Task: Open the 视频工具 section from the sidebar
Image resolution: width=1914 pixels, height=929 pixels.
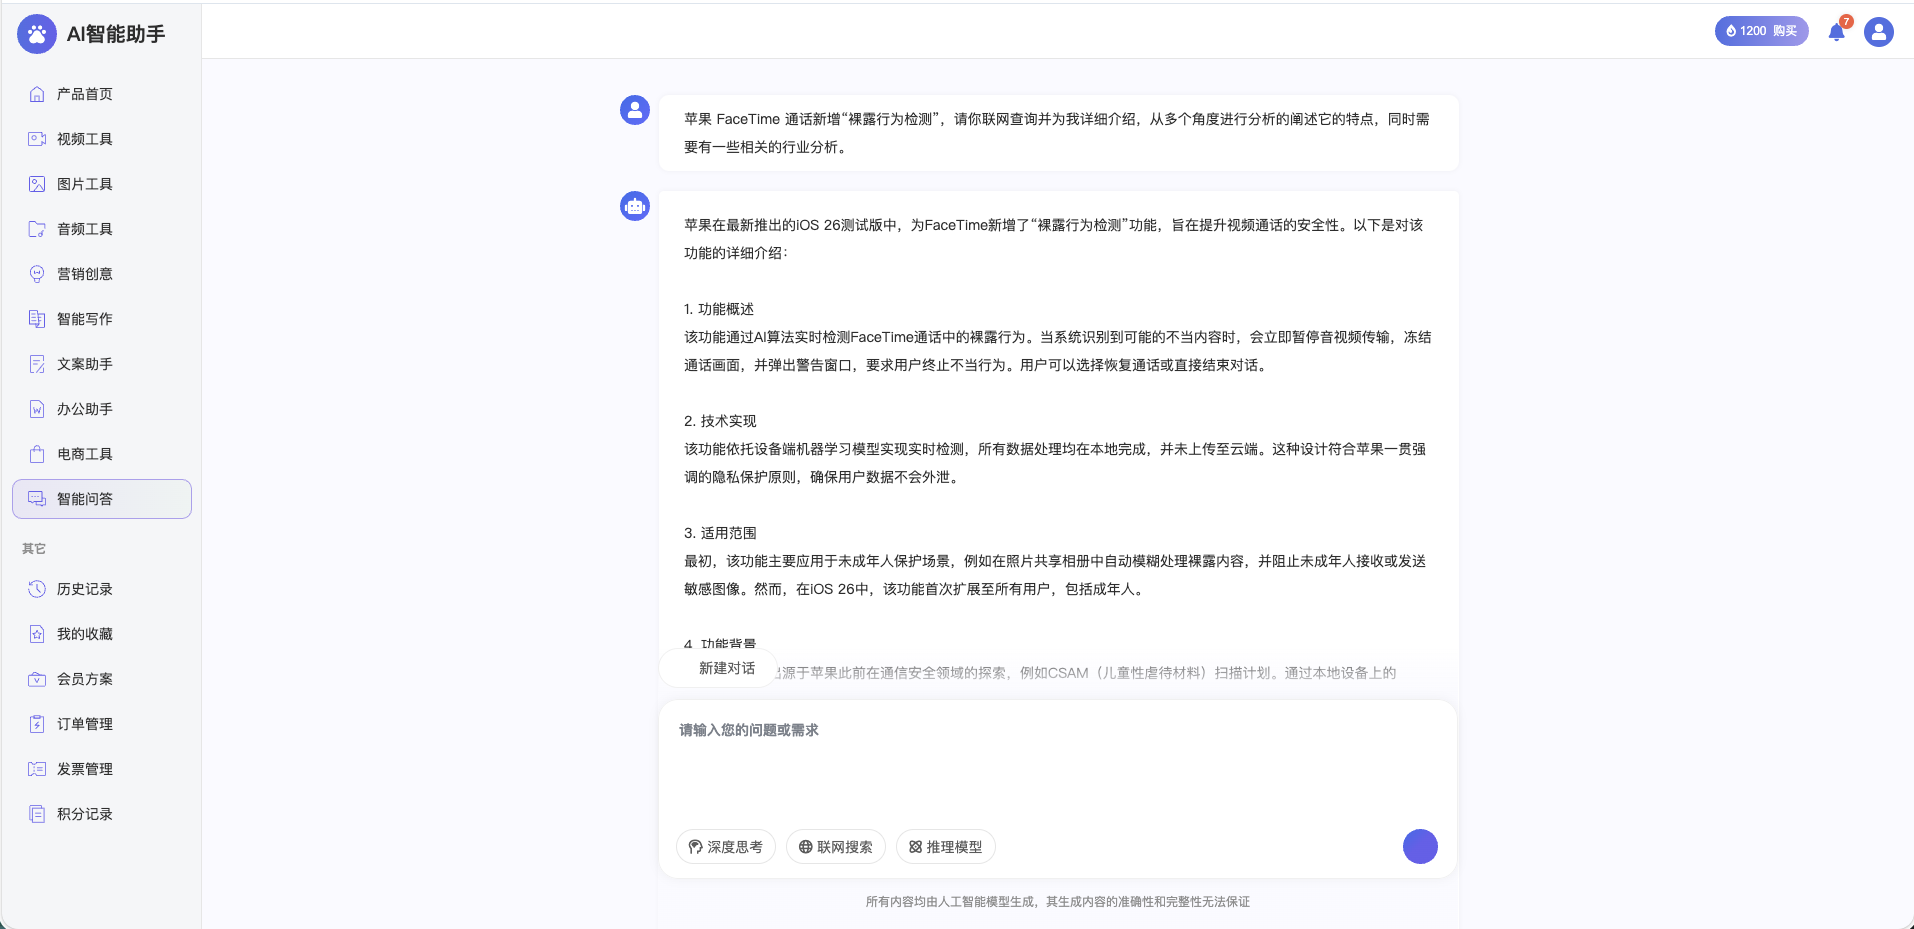Action: point(86,139)
